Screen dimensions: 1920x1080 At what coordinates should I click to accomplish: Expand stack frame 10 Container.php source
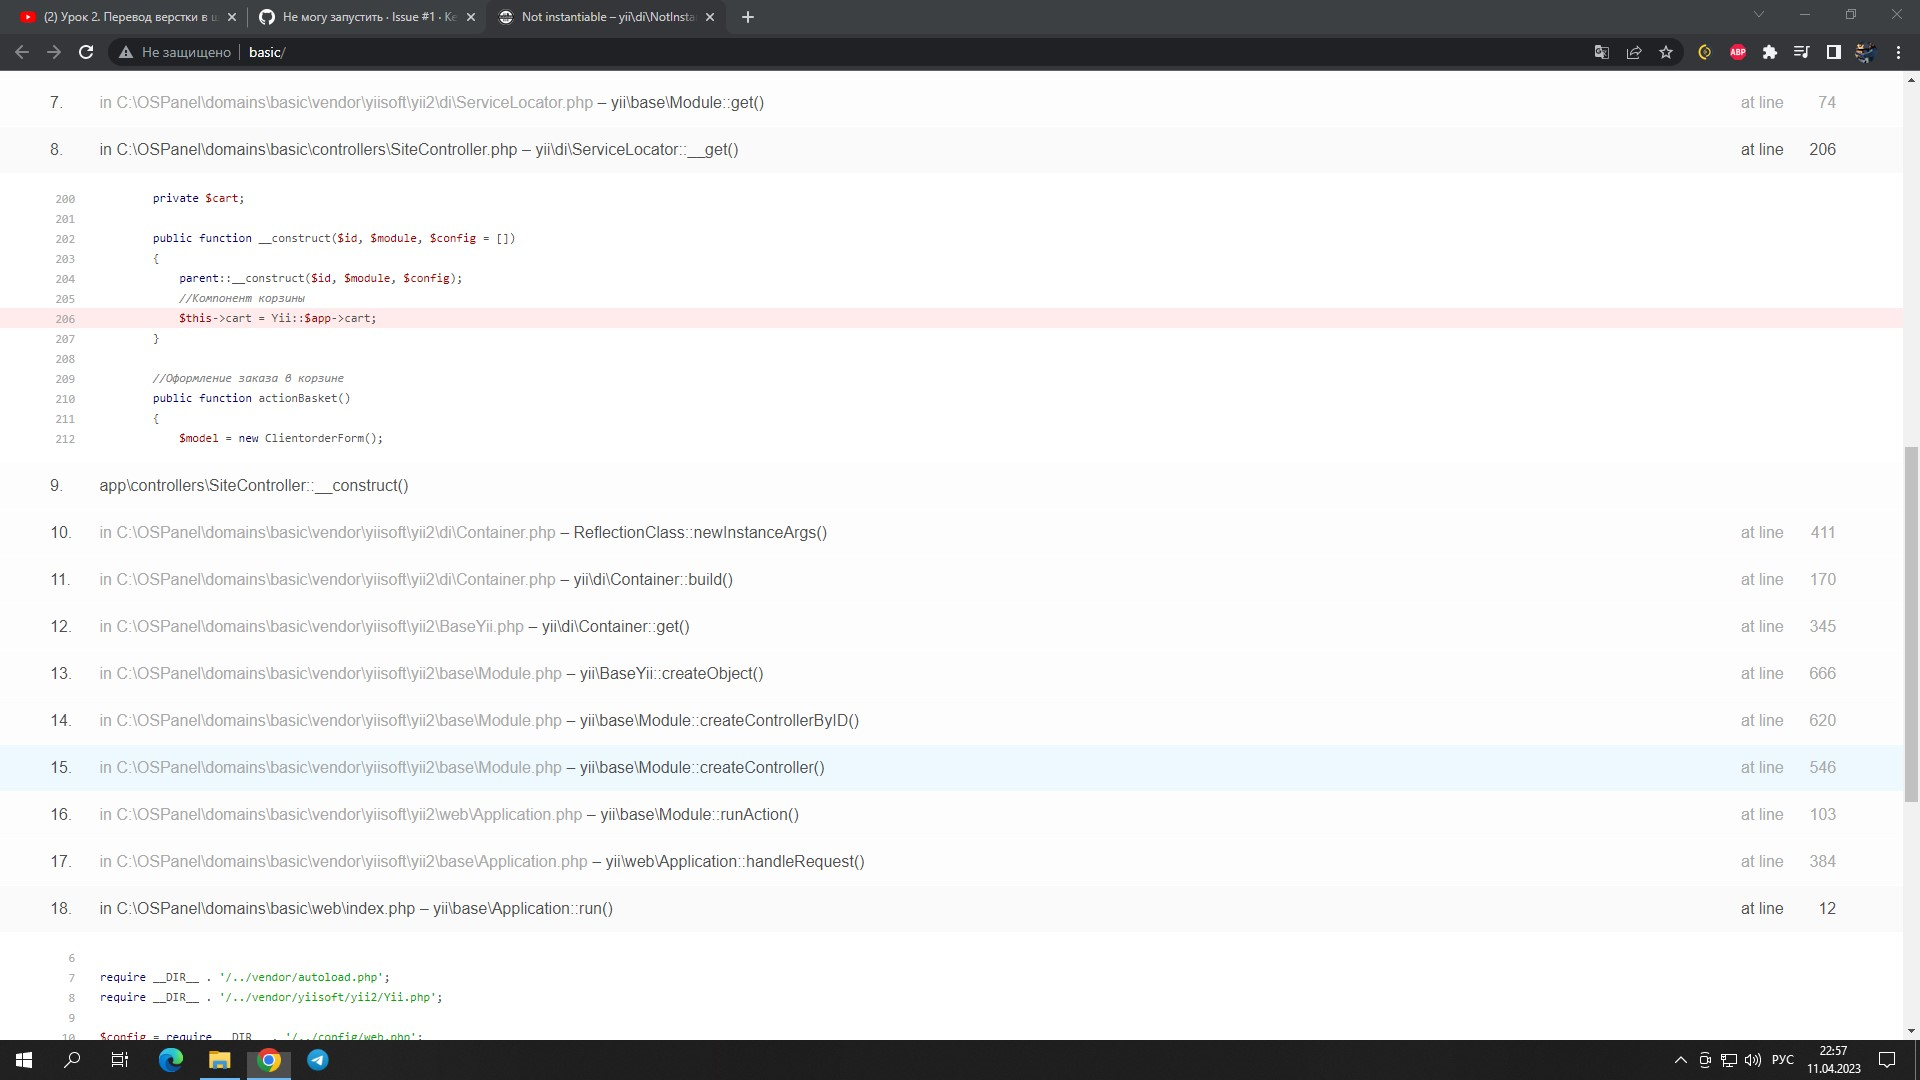(x=460, y=533)
